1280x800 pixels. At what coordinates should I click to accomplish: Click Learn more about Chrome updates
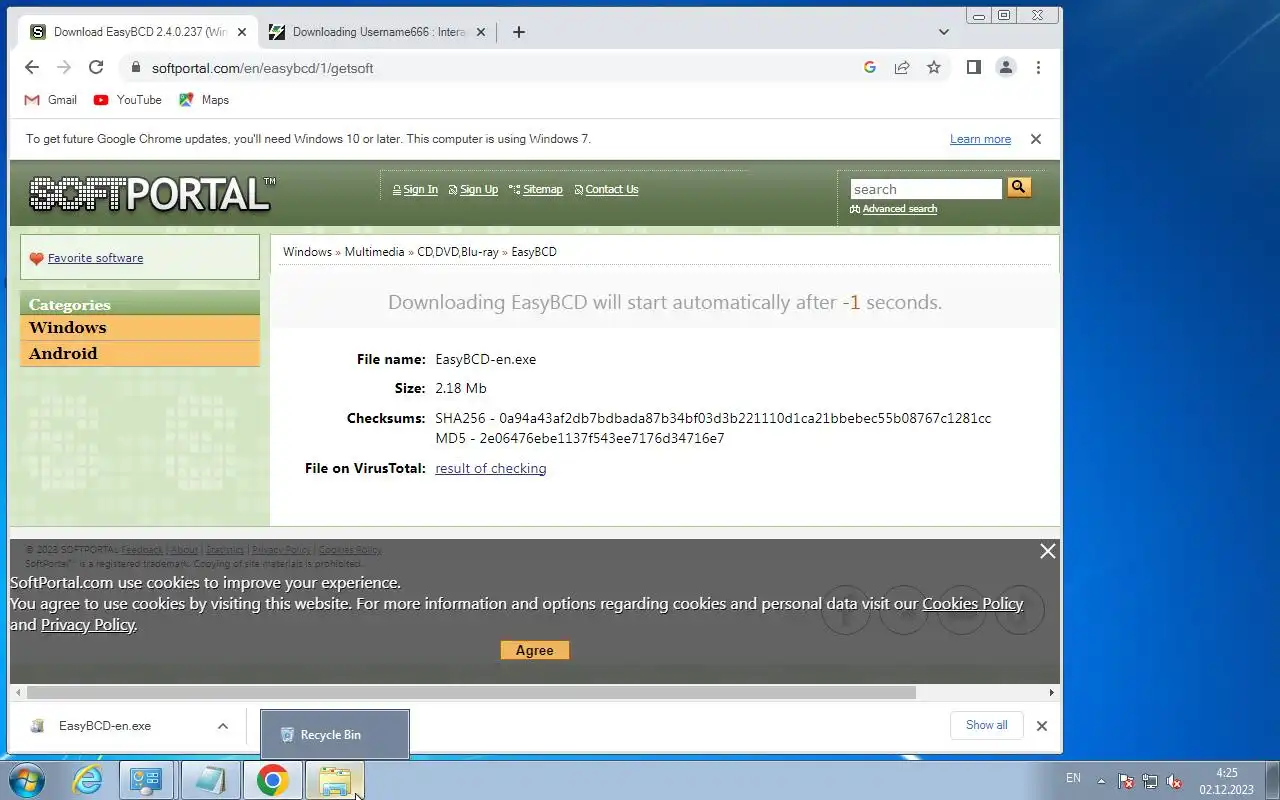[x=980, y=139]
